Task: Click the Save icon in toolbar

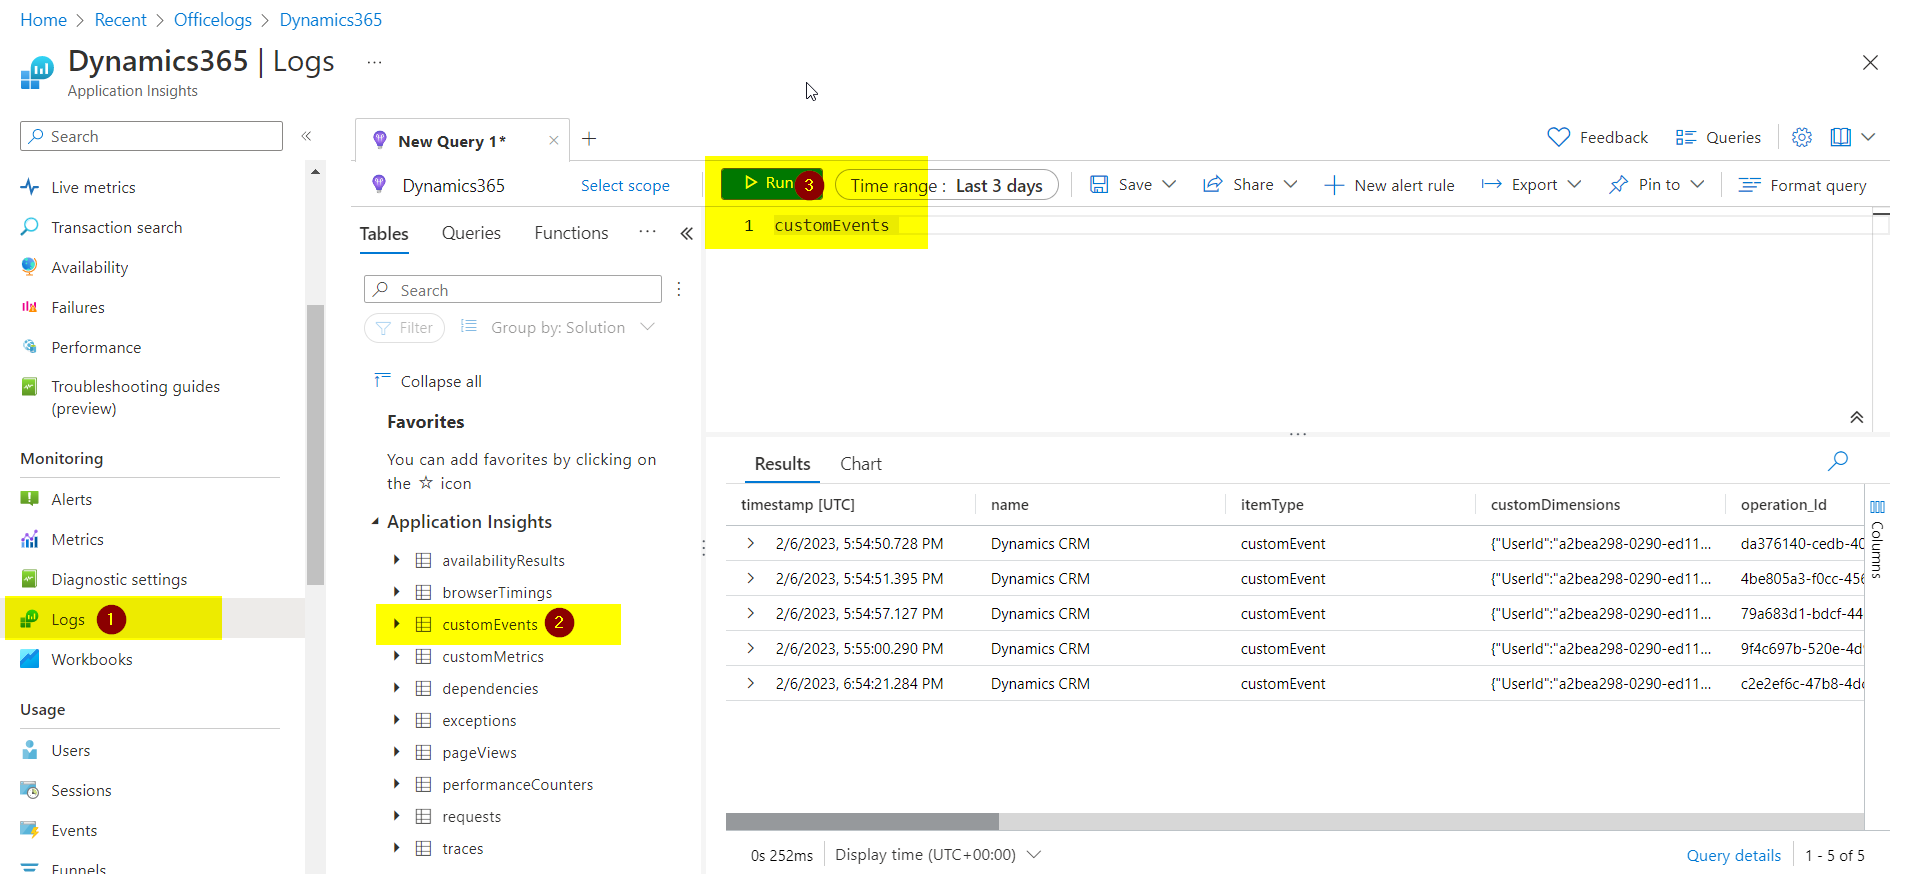Action: tap(1099, 185)
